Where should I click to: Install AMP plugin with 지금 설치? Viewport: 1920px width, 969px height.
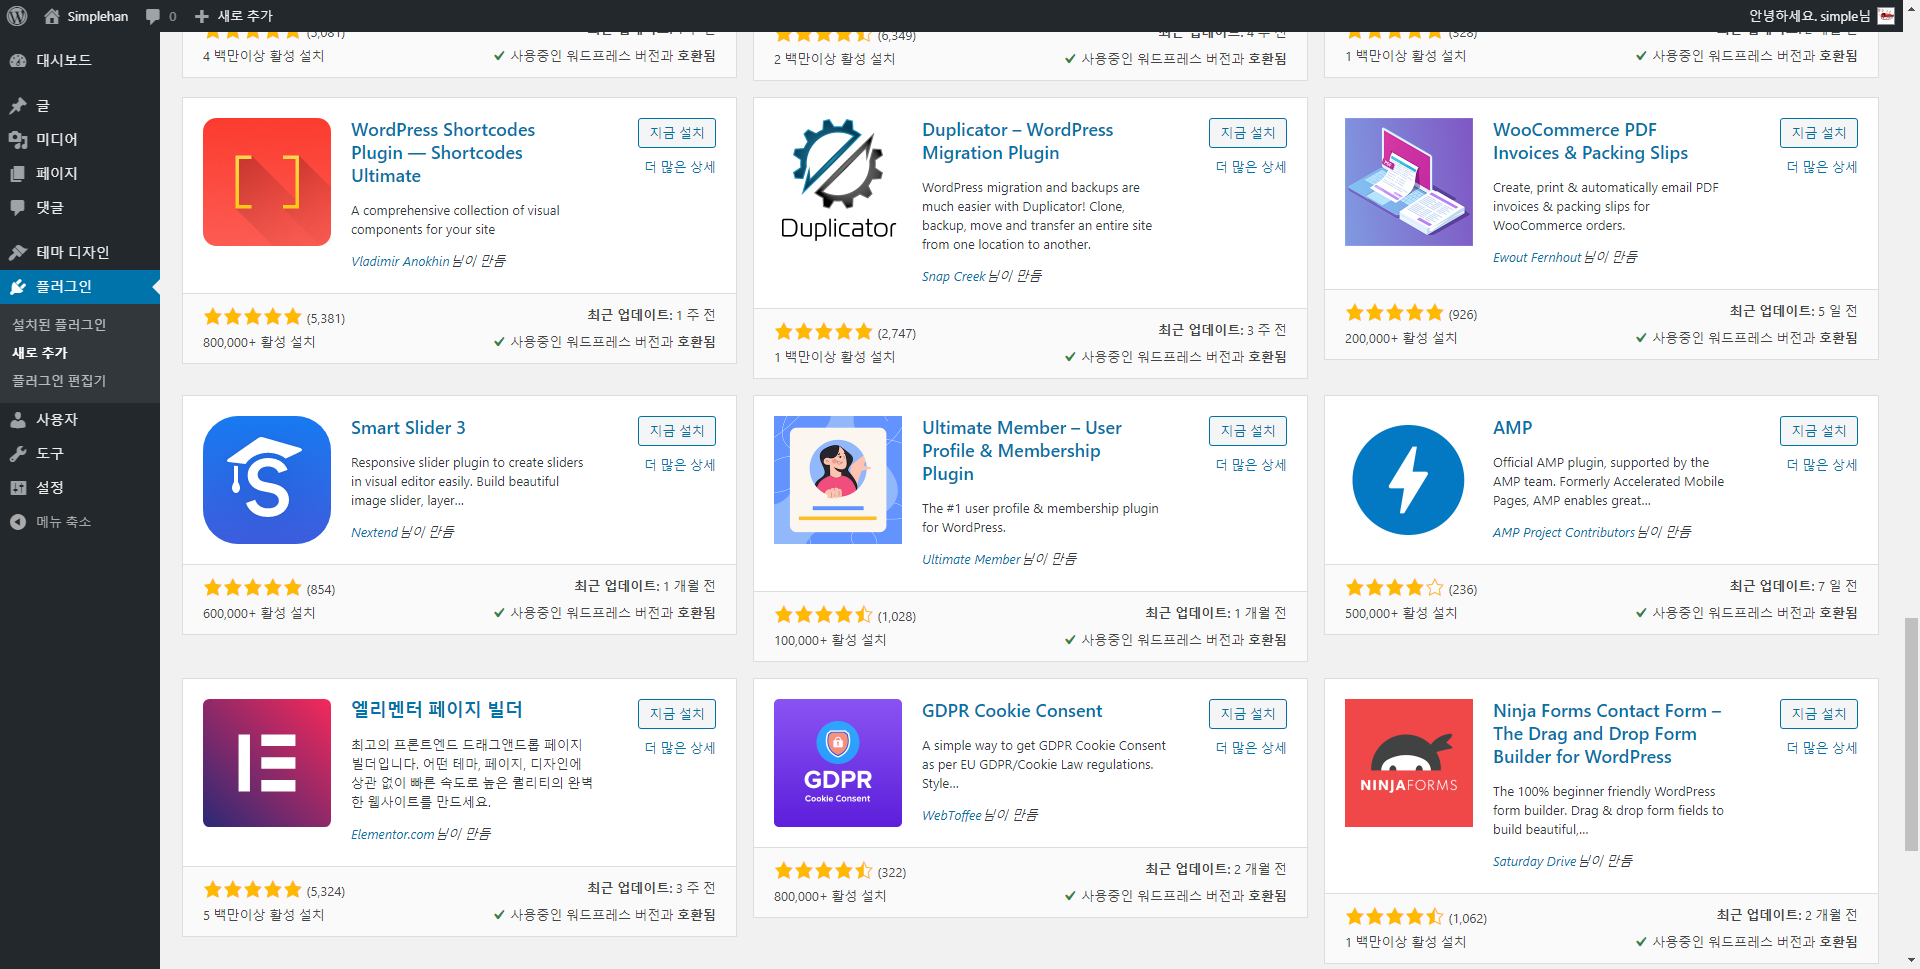1819,431
